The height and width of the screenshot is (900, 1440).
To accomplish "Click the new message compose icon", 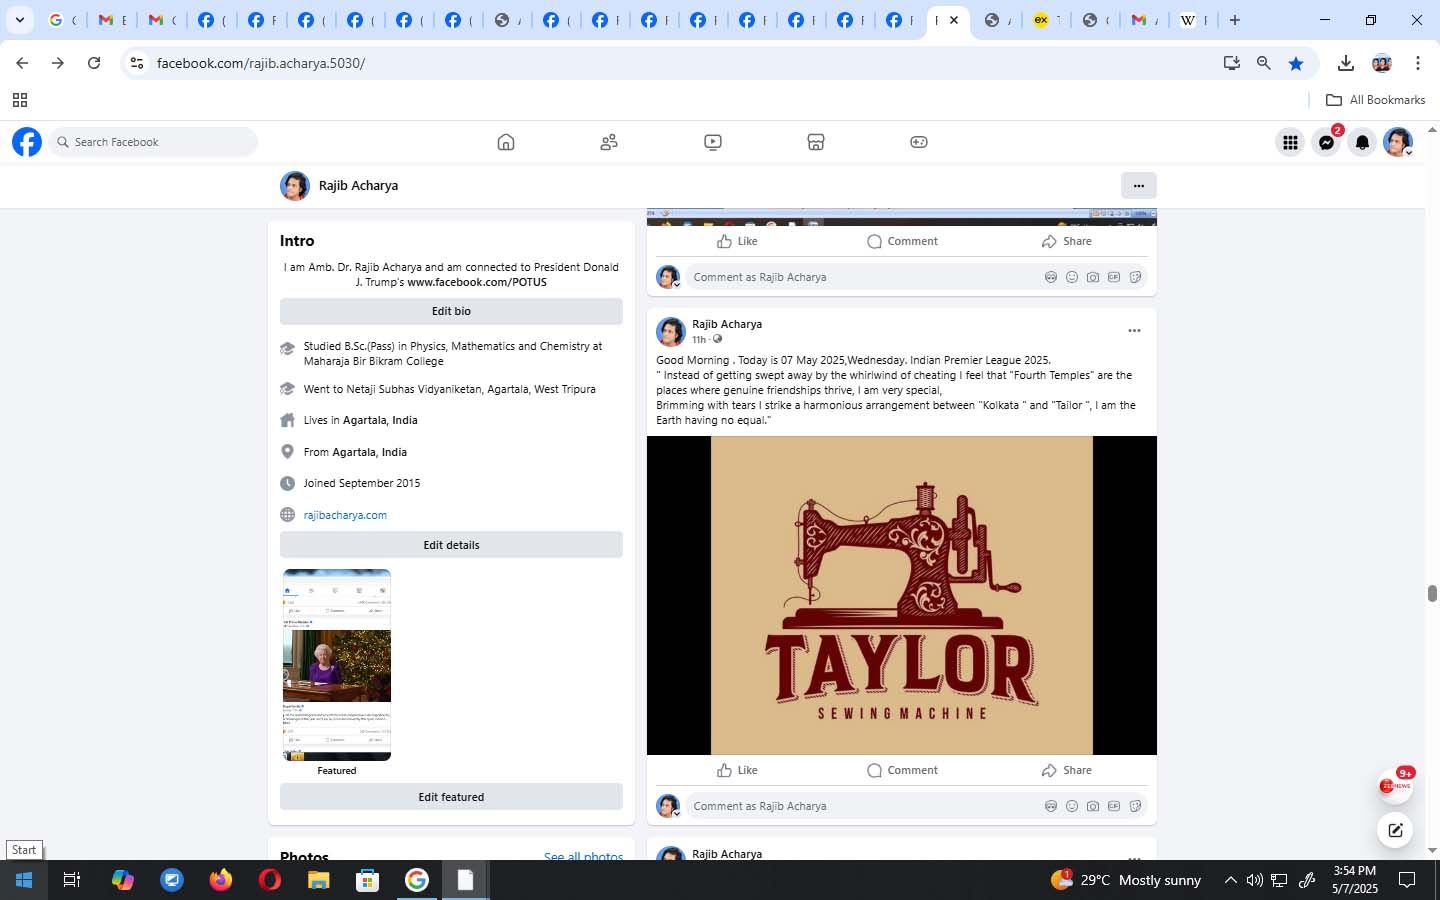I will click(1395, 830).
